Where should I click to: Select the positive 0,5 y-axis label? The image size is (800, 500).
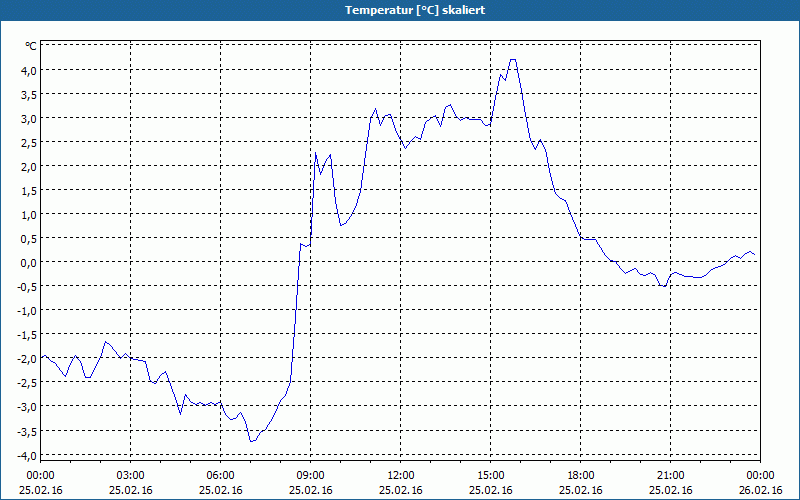[x=28, y=238]
